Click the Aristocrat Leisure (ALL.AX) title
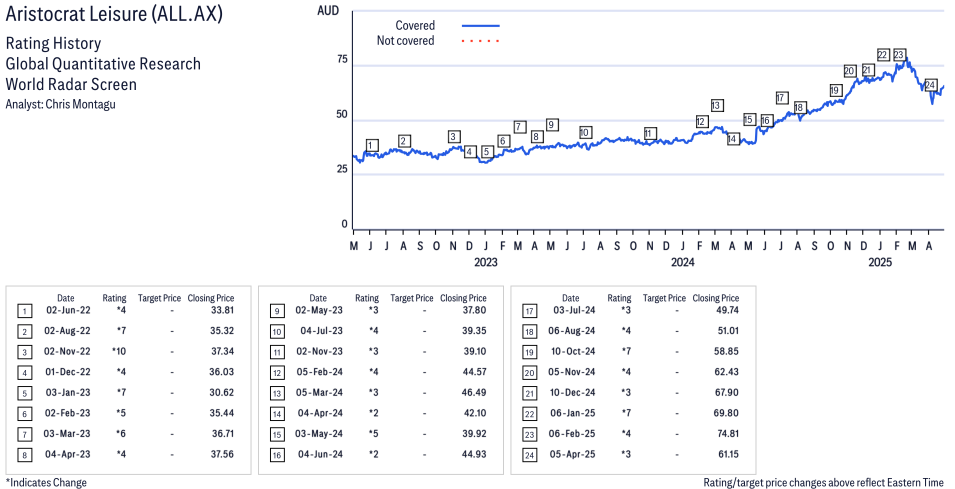The image size is (955, 489). tap(114, 13)
